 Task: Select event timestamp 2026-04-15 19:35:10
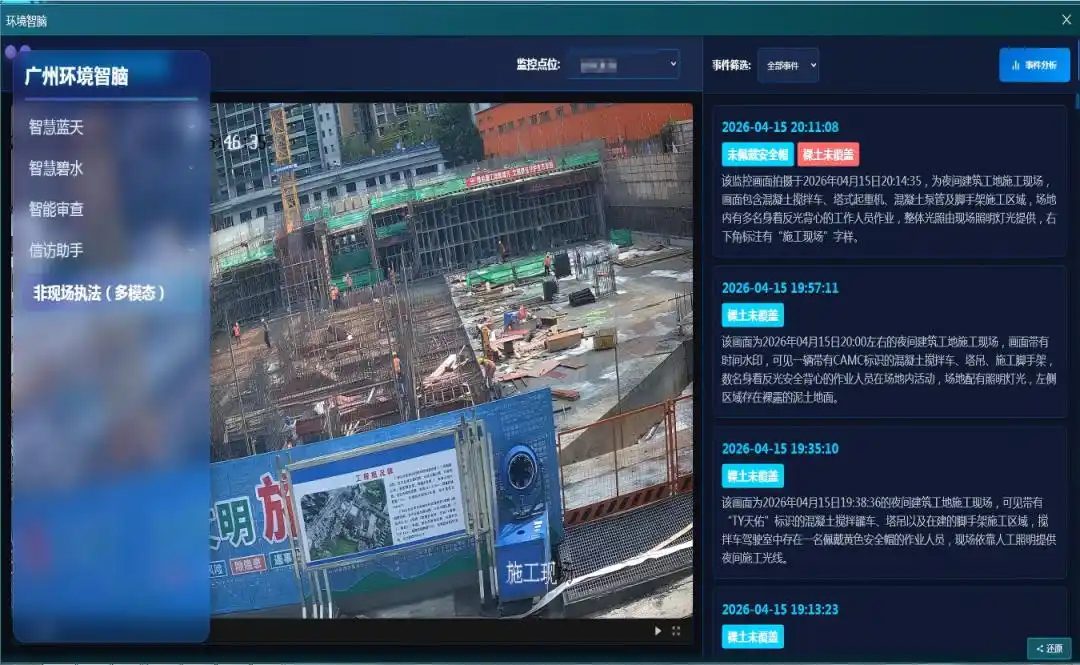[x=780, y=449]
